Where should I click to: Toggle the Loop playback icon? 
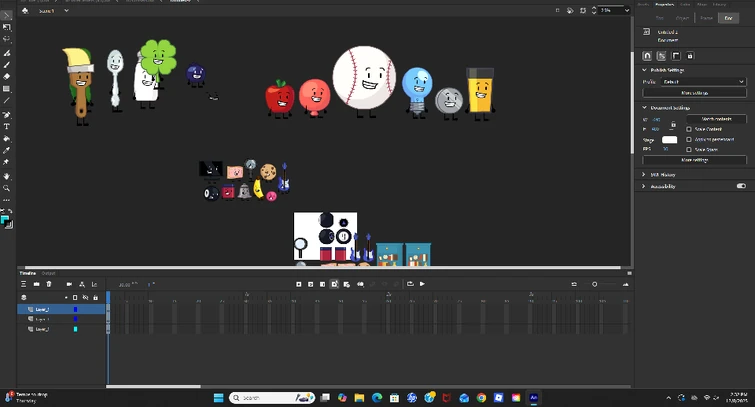pyautogui.click(x=410, y=284)
